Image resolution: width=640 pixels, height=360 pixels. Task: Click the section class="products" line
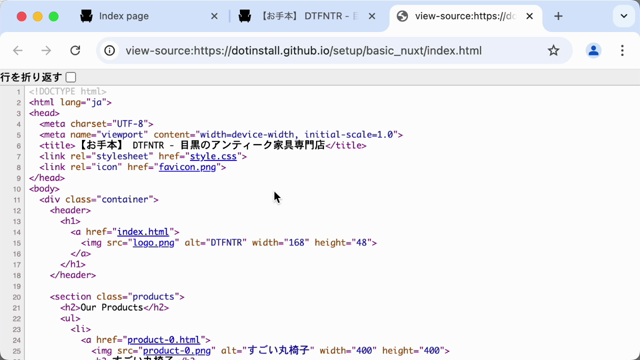117,297
